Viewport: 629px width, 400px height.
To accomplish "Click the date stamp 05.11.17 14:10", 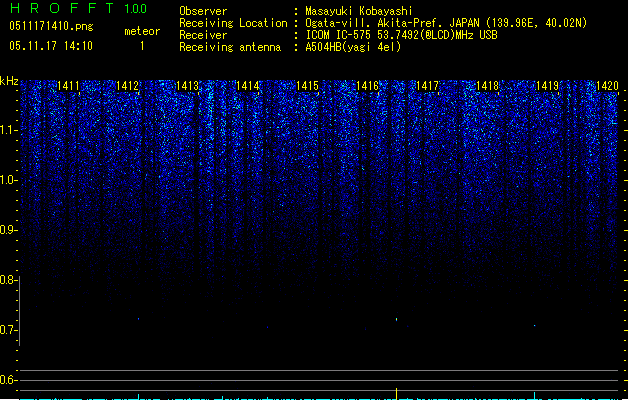I will [x=51, y=46].
